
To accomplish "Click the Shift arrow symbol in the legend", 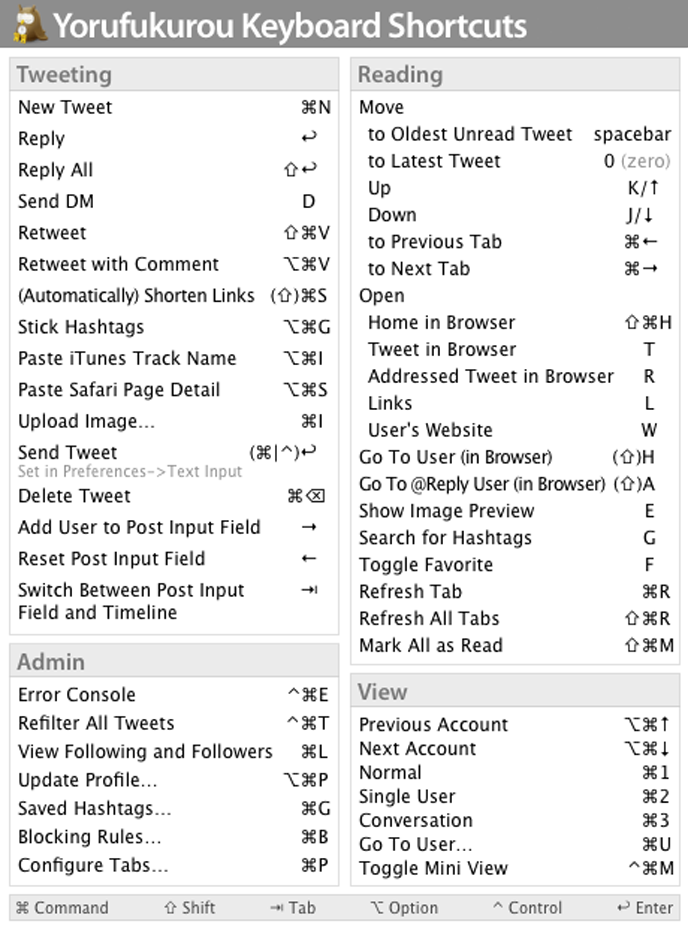I will (x=171, y=907).
